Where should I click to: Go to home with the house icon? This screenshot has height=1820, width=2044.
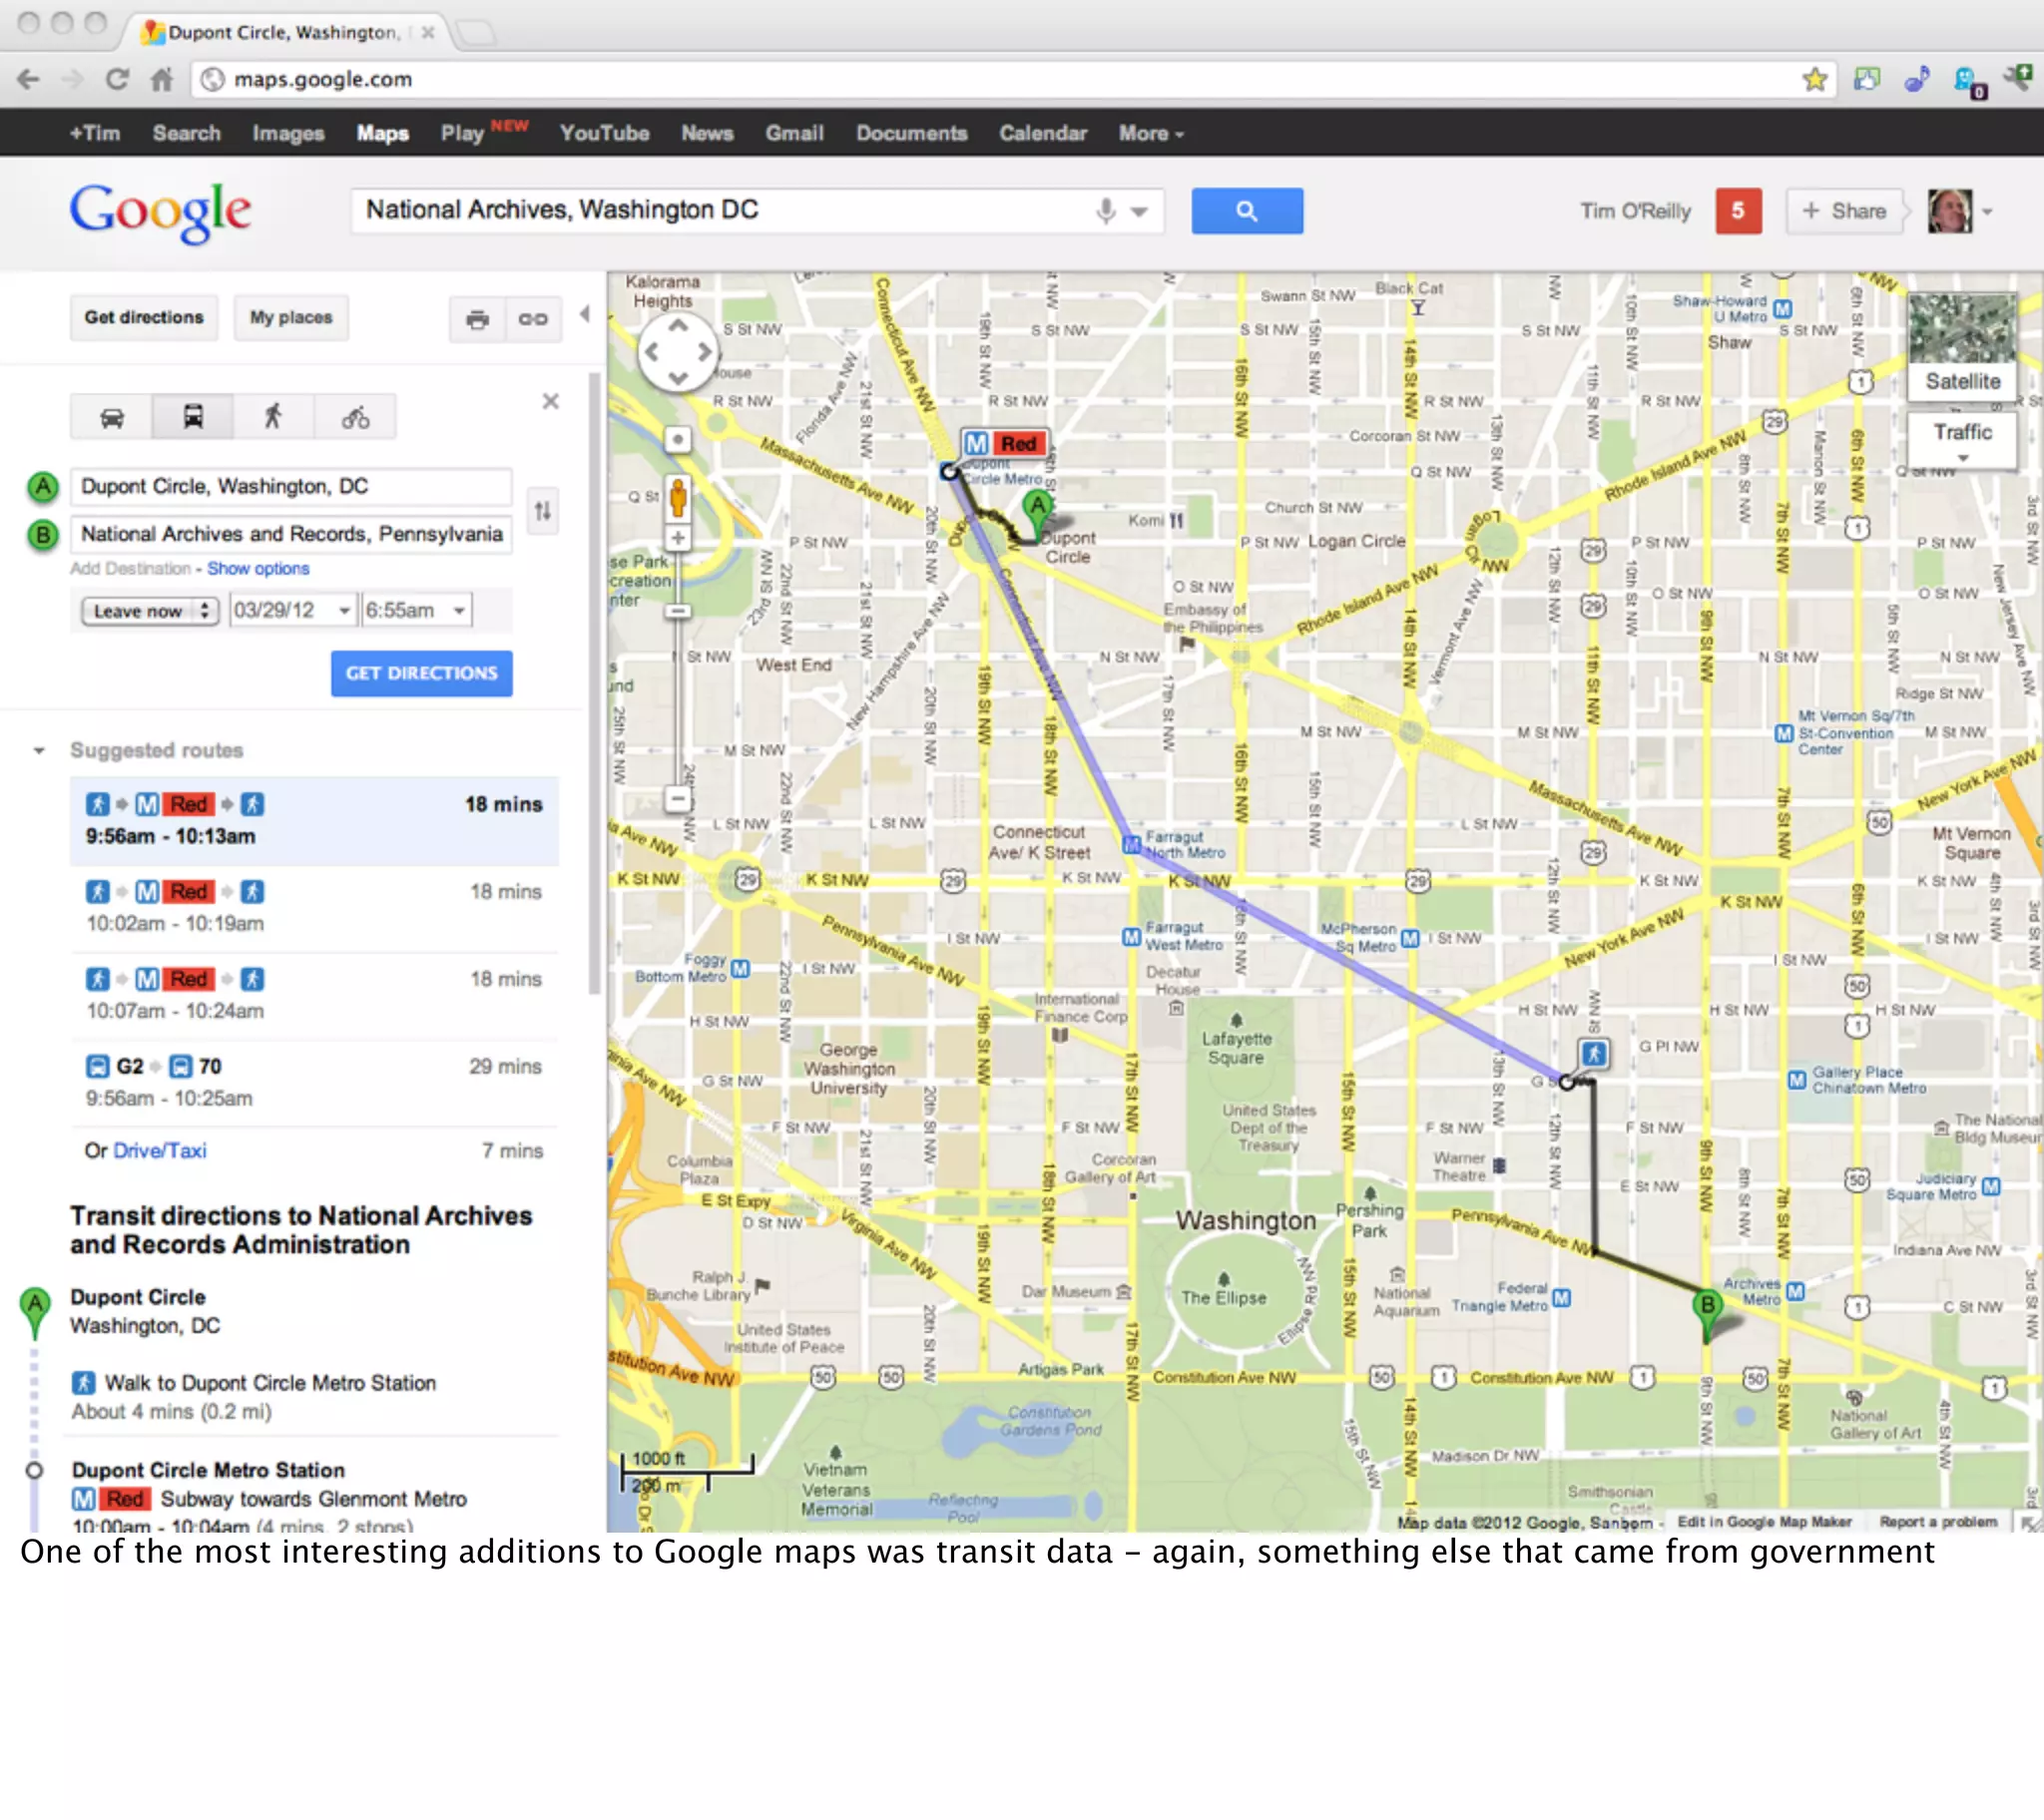point(161,79)
